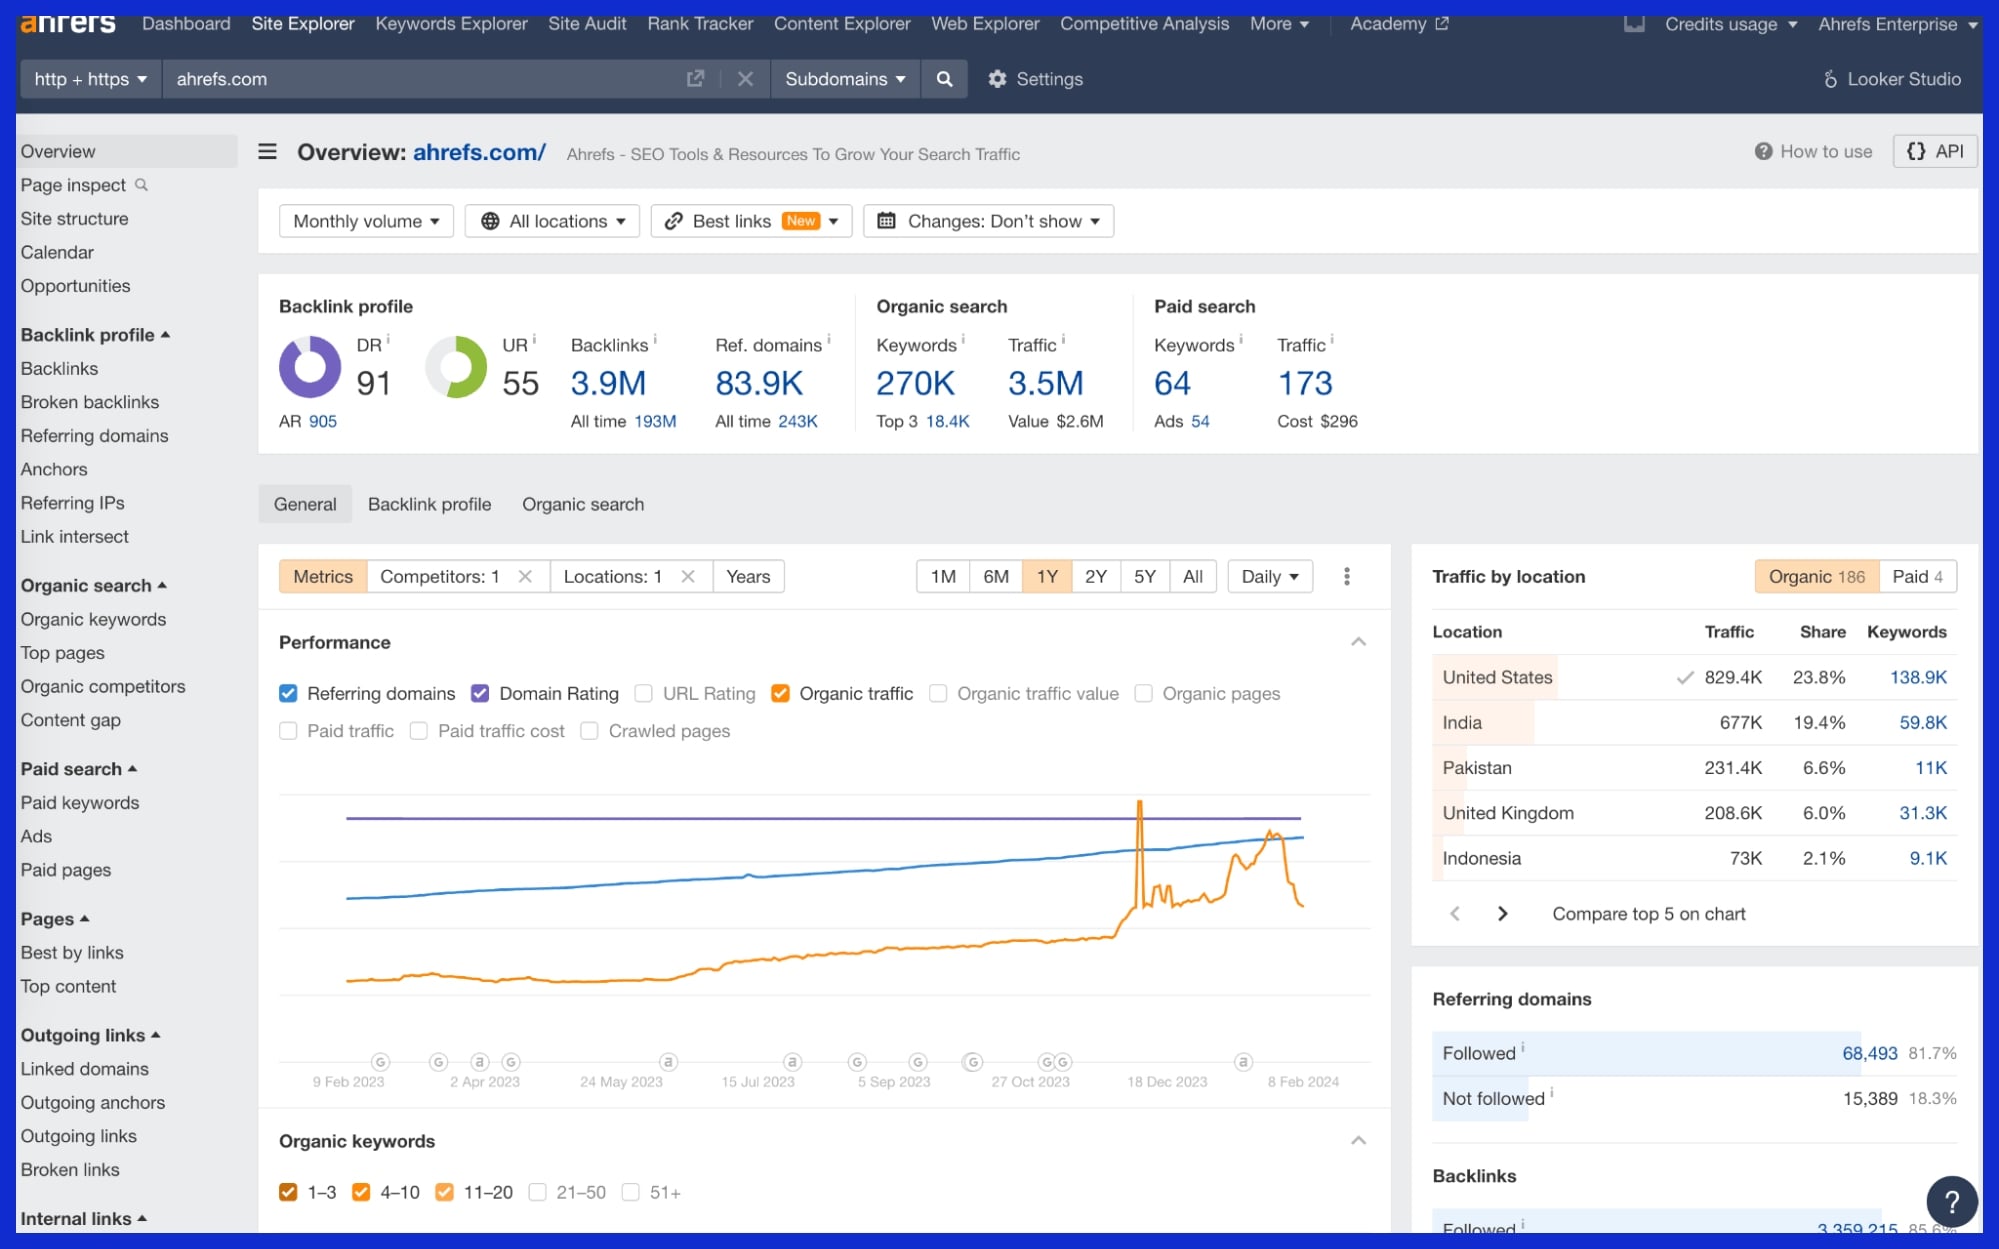Click the Page inspect search icon
This screenshot has height=1249, width=1999.
click(141, 184)
